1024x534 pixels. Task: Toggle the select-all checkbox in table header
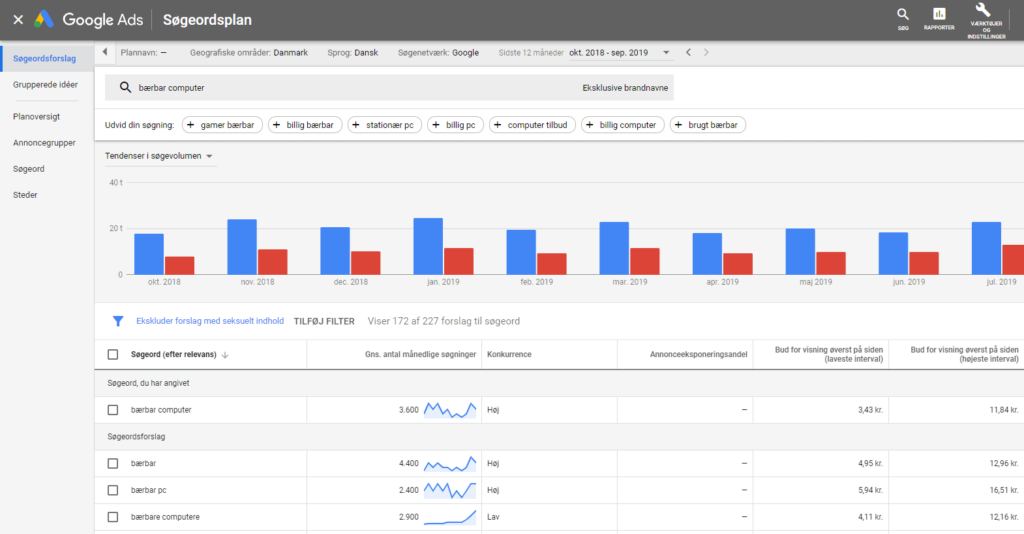(x=113, y=354)
